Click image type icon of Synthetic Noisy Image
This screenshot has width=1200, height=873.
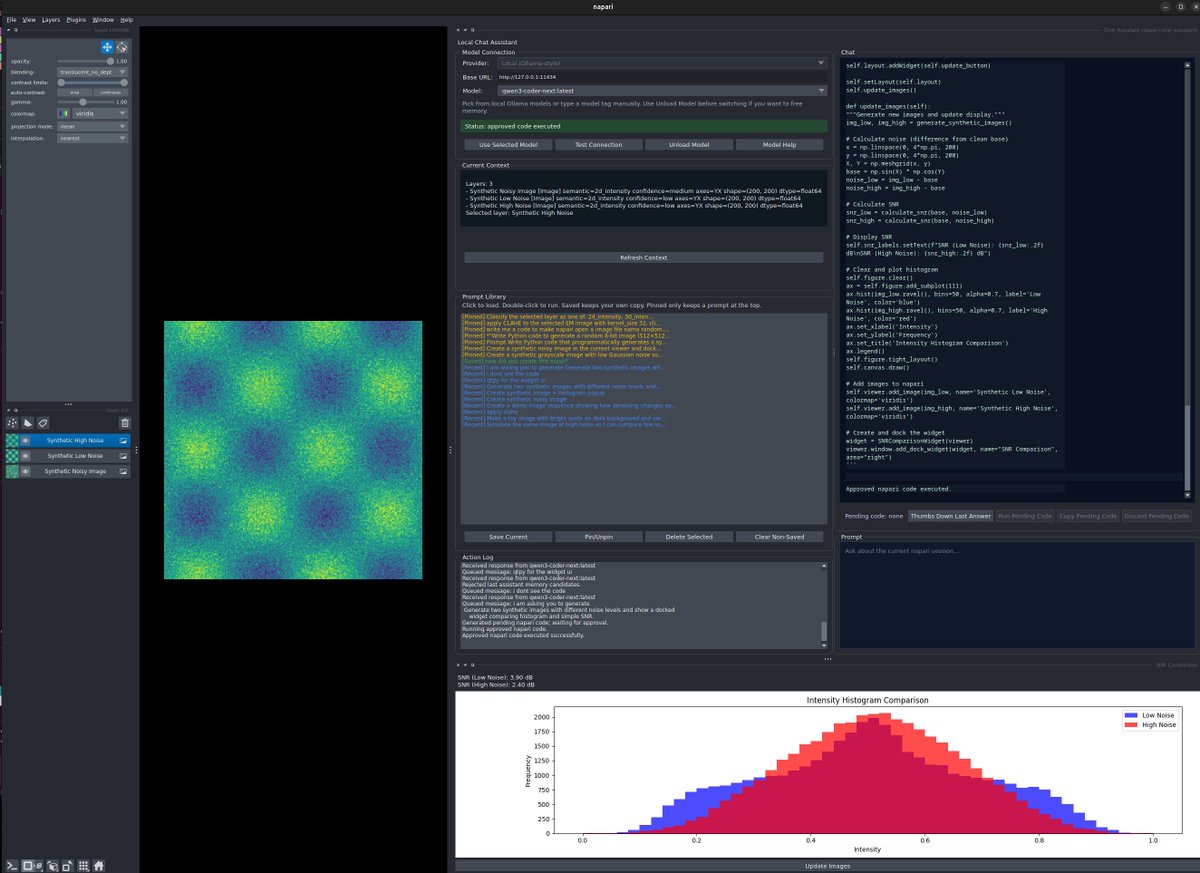coord(124,470)
